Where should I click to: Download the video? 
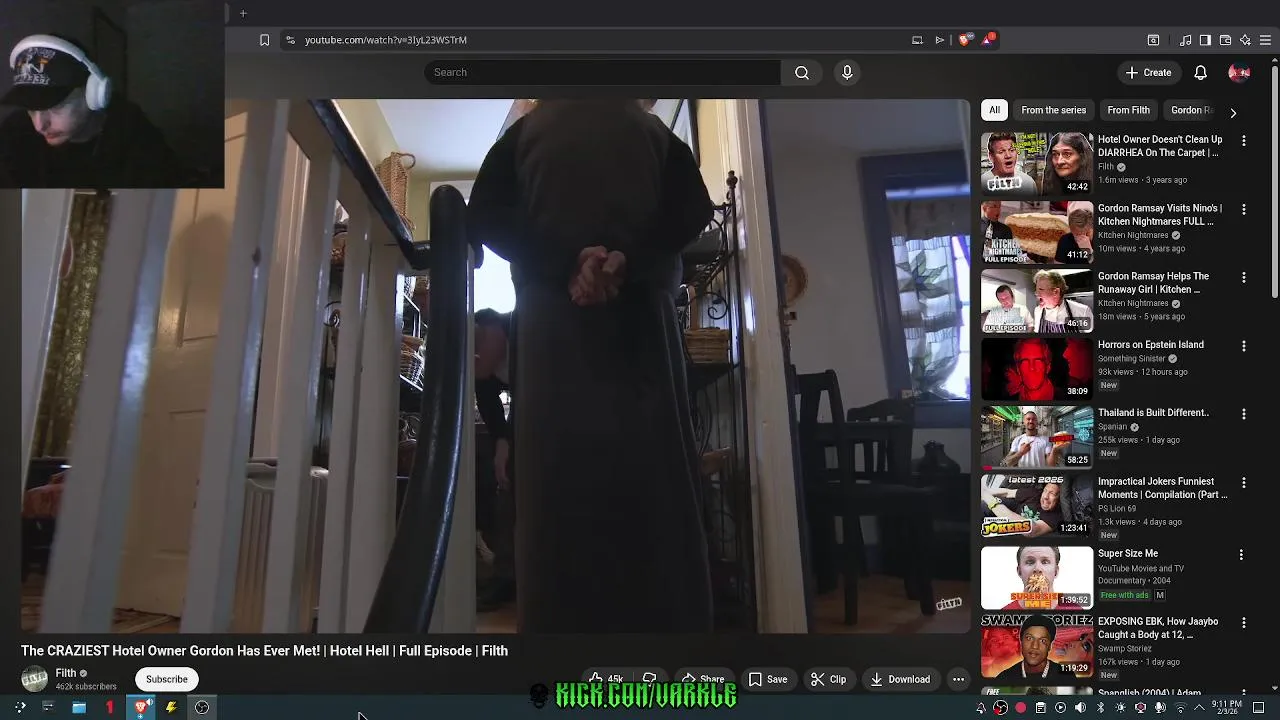coord(900,679)
